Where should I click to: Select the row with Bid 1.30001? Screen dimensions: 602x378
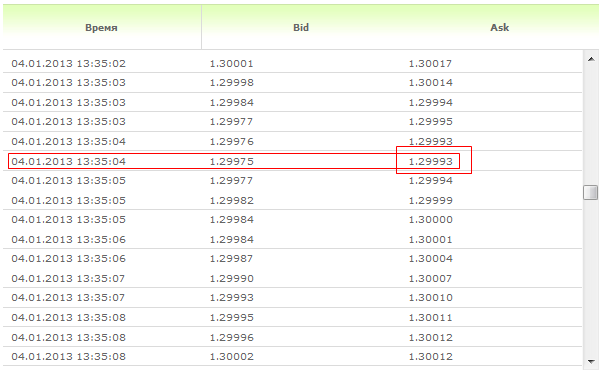tap(293, 63)
